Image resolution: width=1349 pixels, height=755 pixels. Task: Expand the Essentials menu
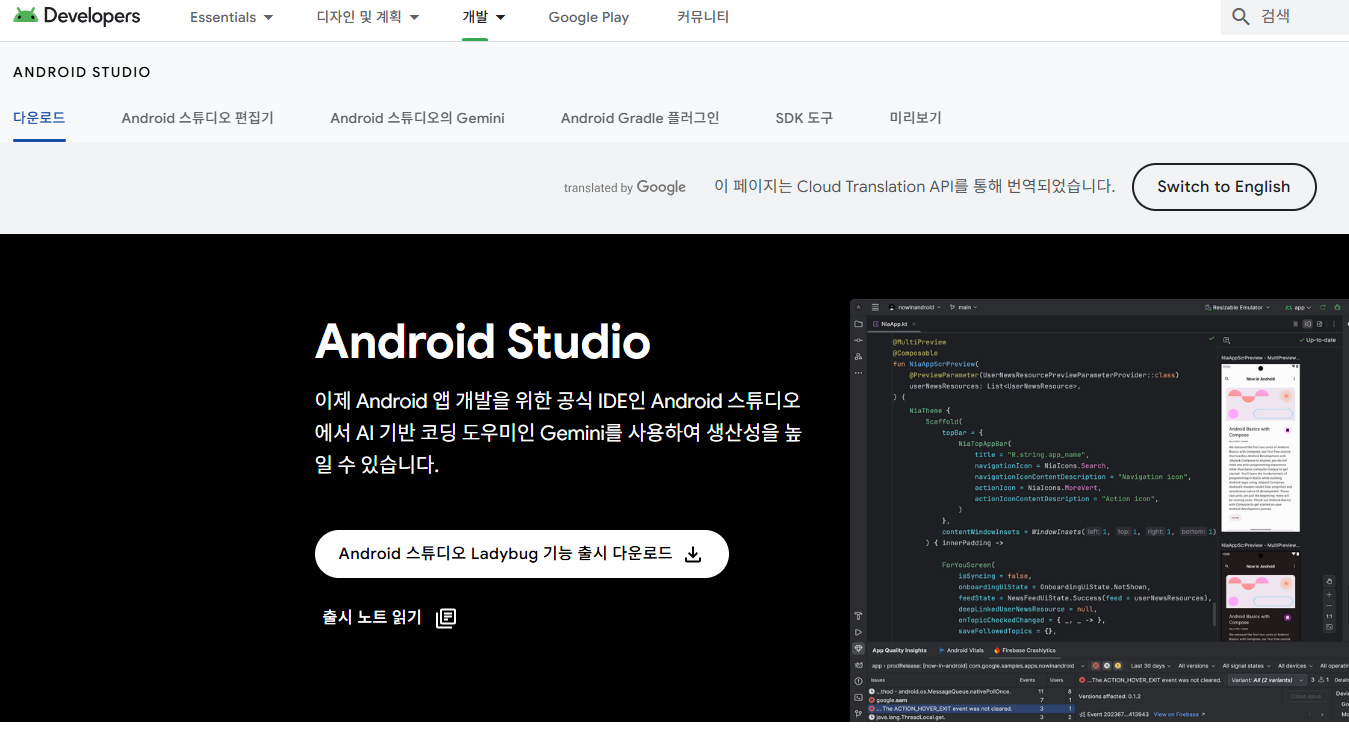pos(231,18)
